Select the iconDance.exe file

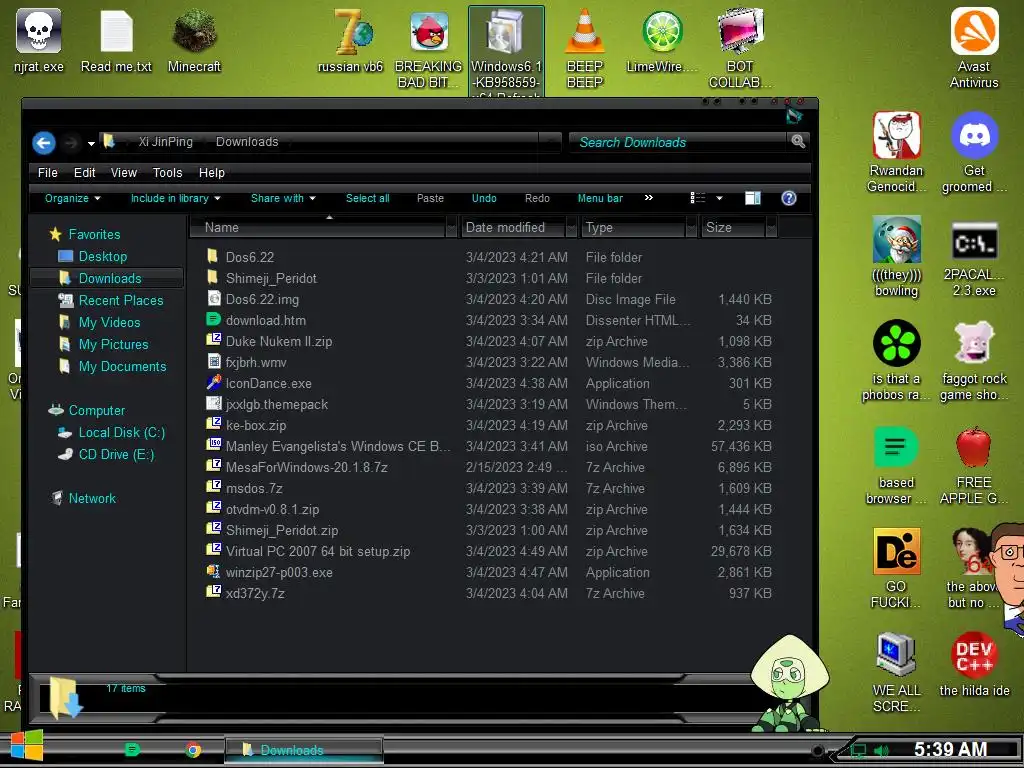(488, 383)
